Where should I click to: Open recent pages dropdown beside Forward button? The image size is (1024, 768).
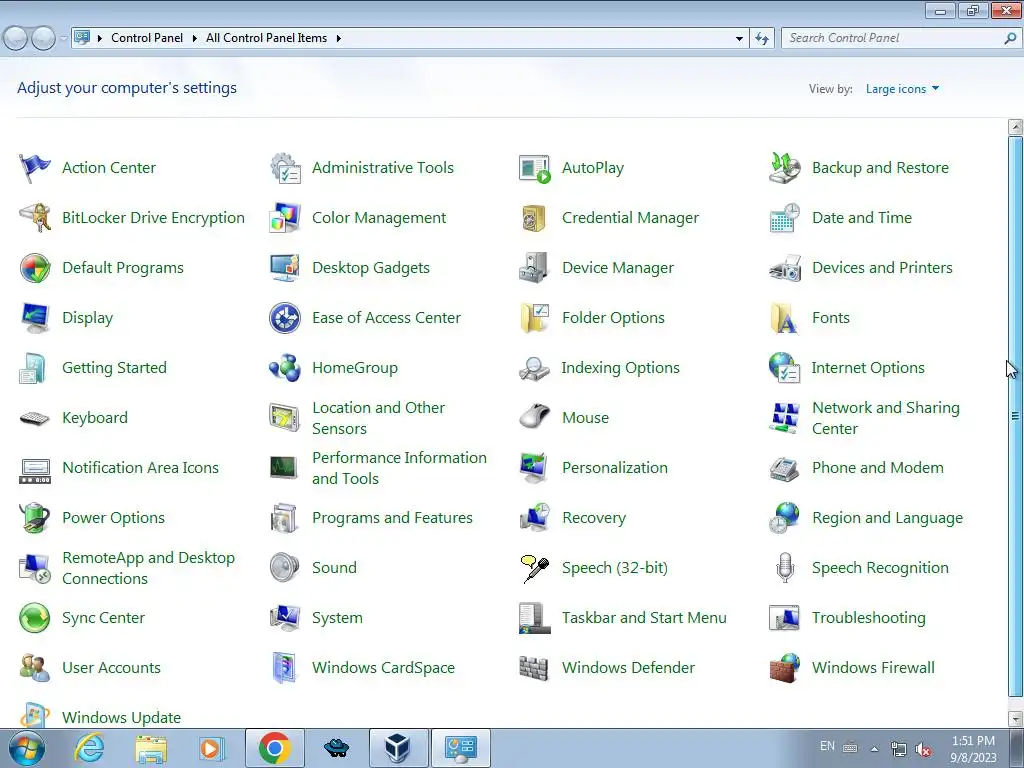click(x=63, y=39)
